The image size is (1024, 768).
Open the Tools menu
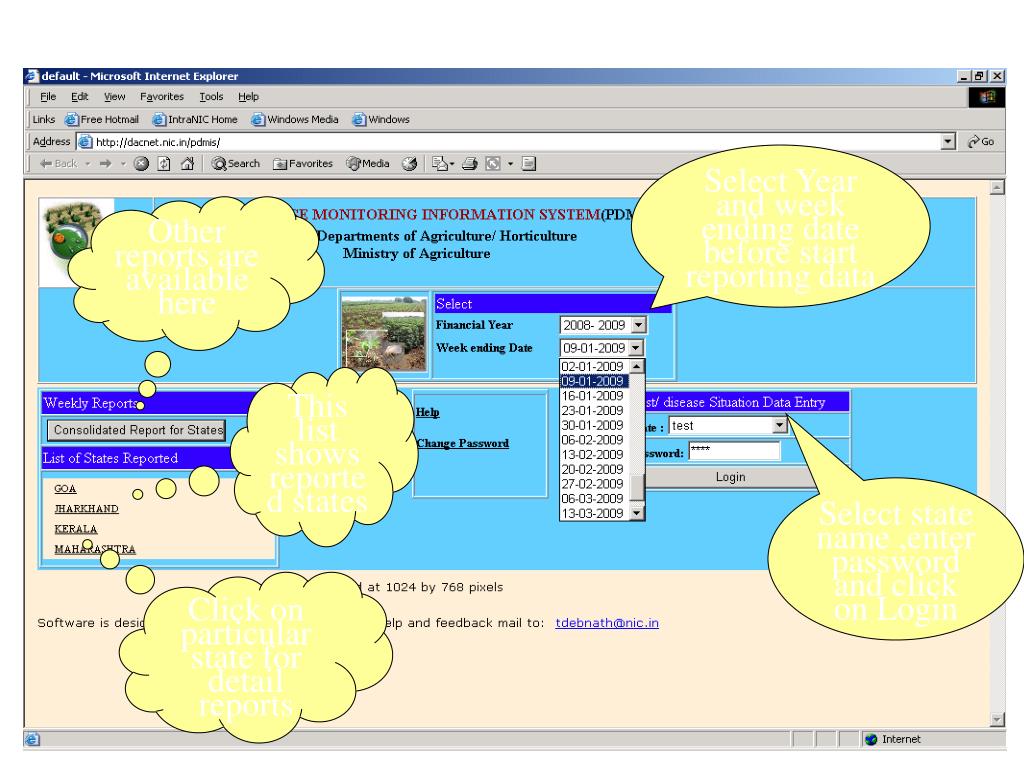[x=211, y=97]
